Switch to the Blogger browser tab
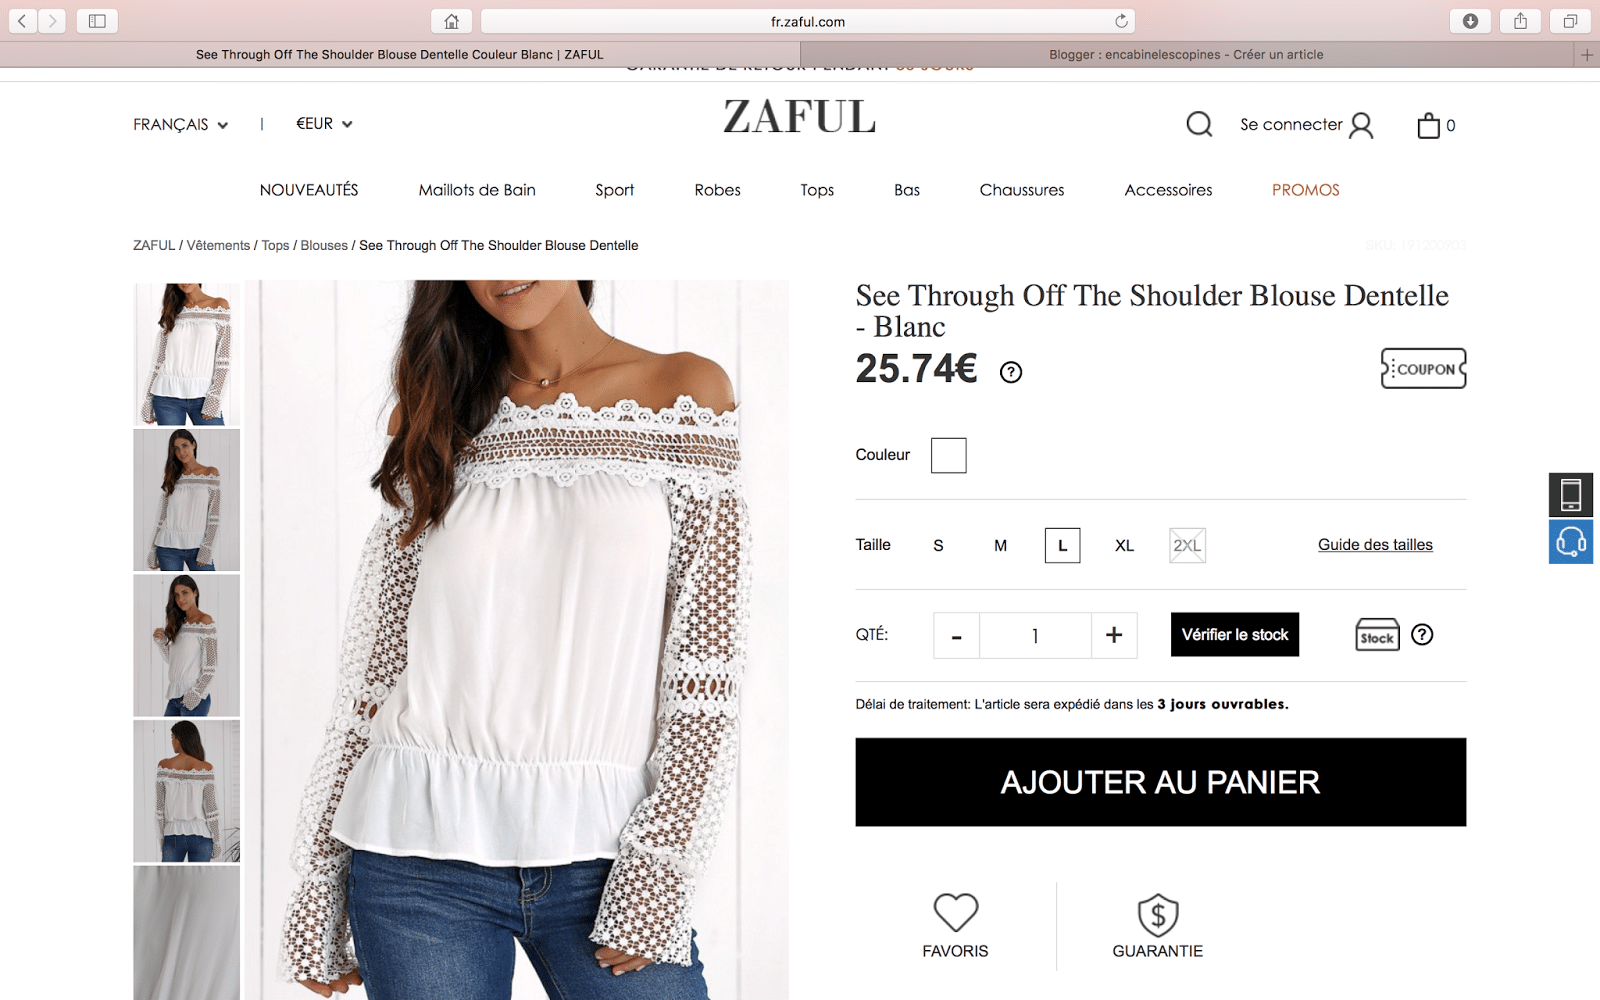1600x1000 pixels. pyautogui.click(x=1186, y=55)
